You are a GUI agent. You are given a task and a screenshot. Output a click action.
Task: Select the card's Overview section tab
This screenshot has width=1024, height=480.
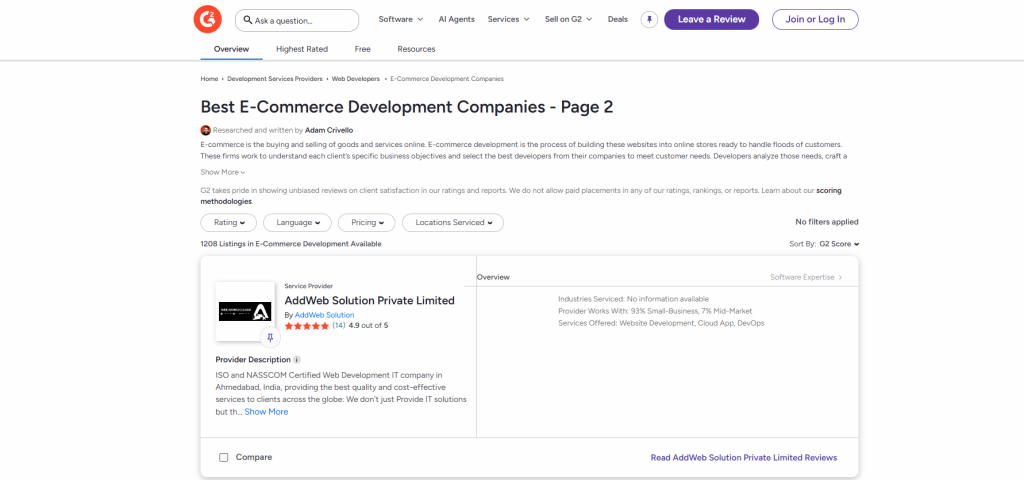coord(493,277)
